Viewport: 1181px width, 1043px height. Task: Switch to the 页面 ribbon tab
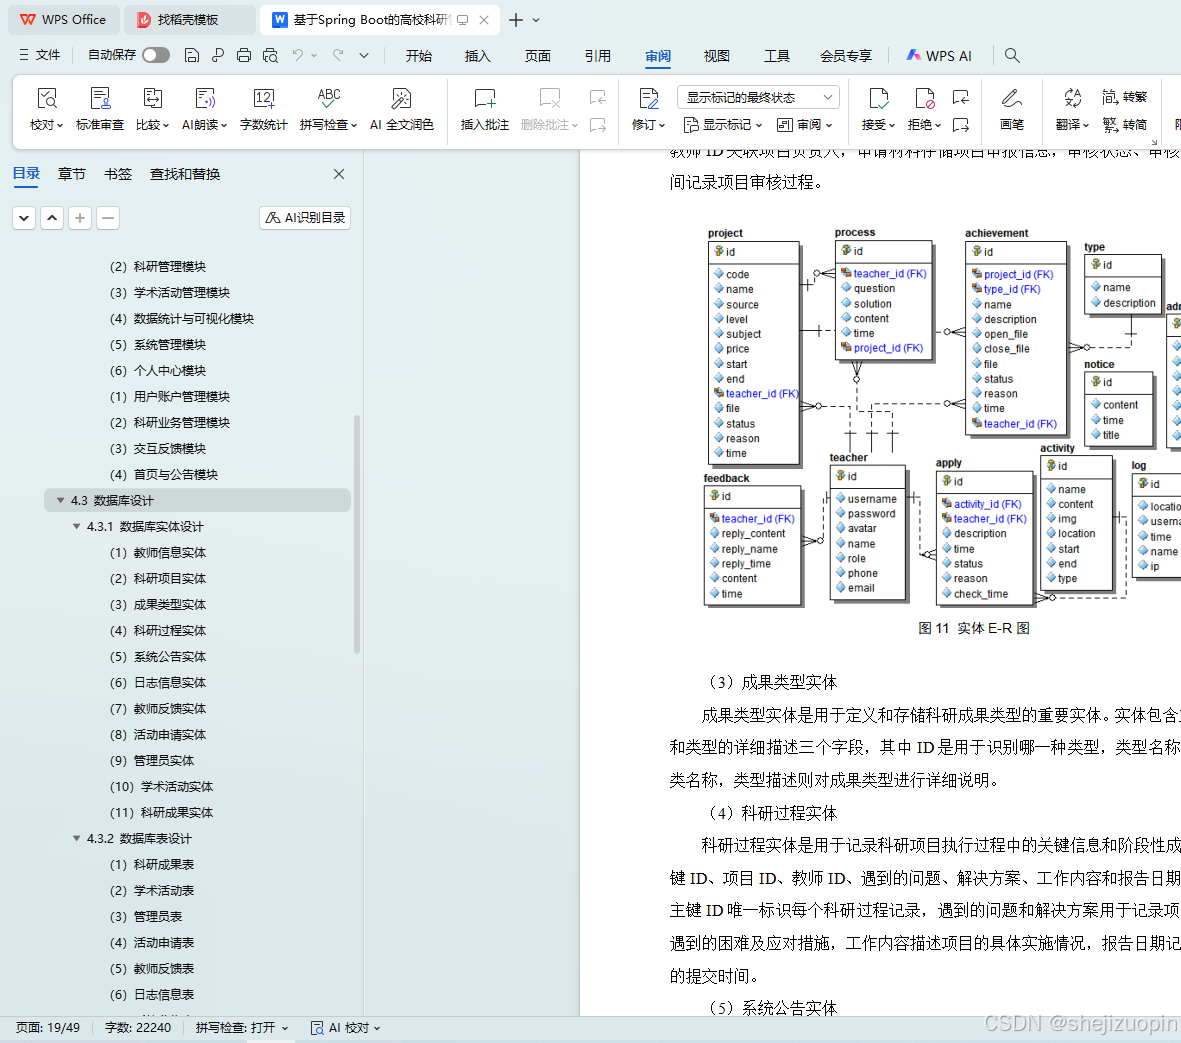[x=538, y=56]
